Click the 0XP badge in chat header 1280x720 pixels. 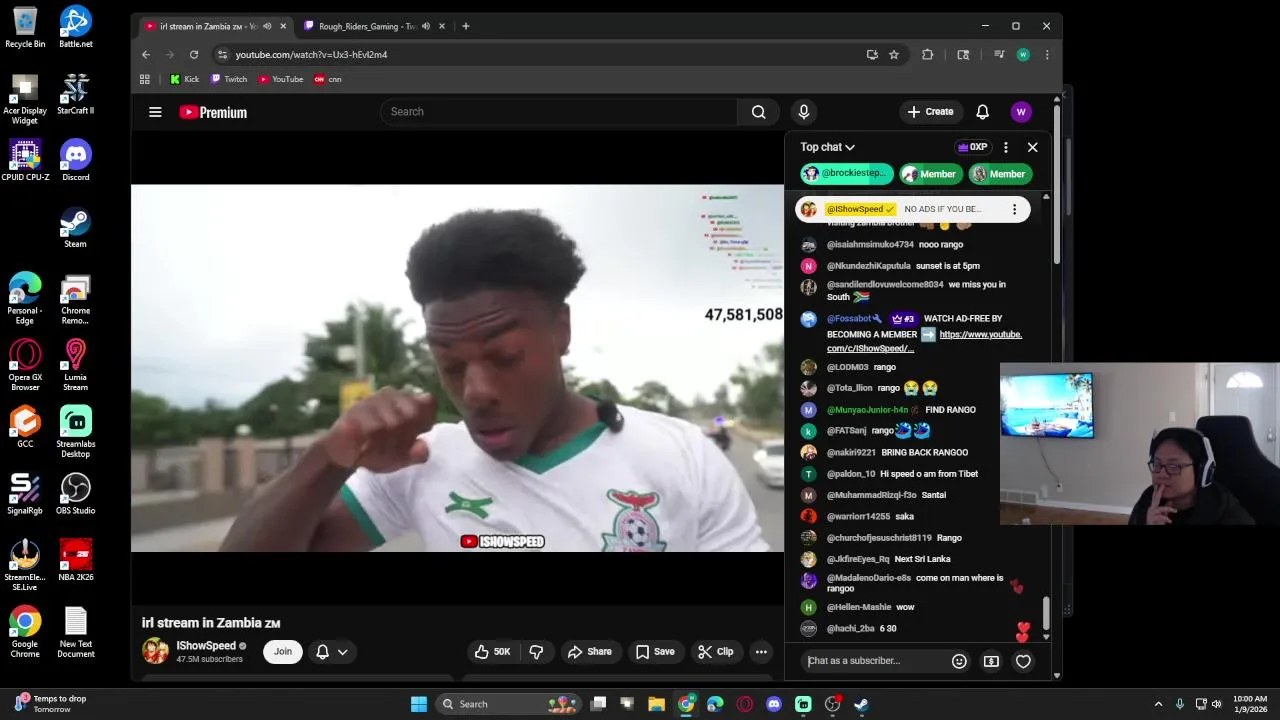coord(973,147)
